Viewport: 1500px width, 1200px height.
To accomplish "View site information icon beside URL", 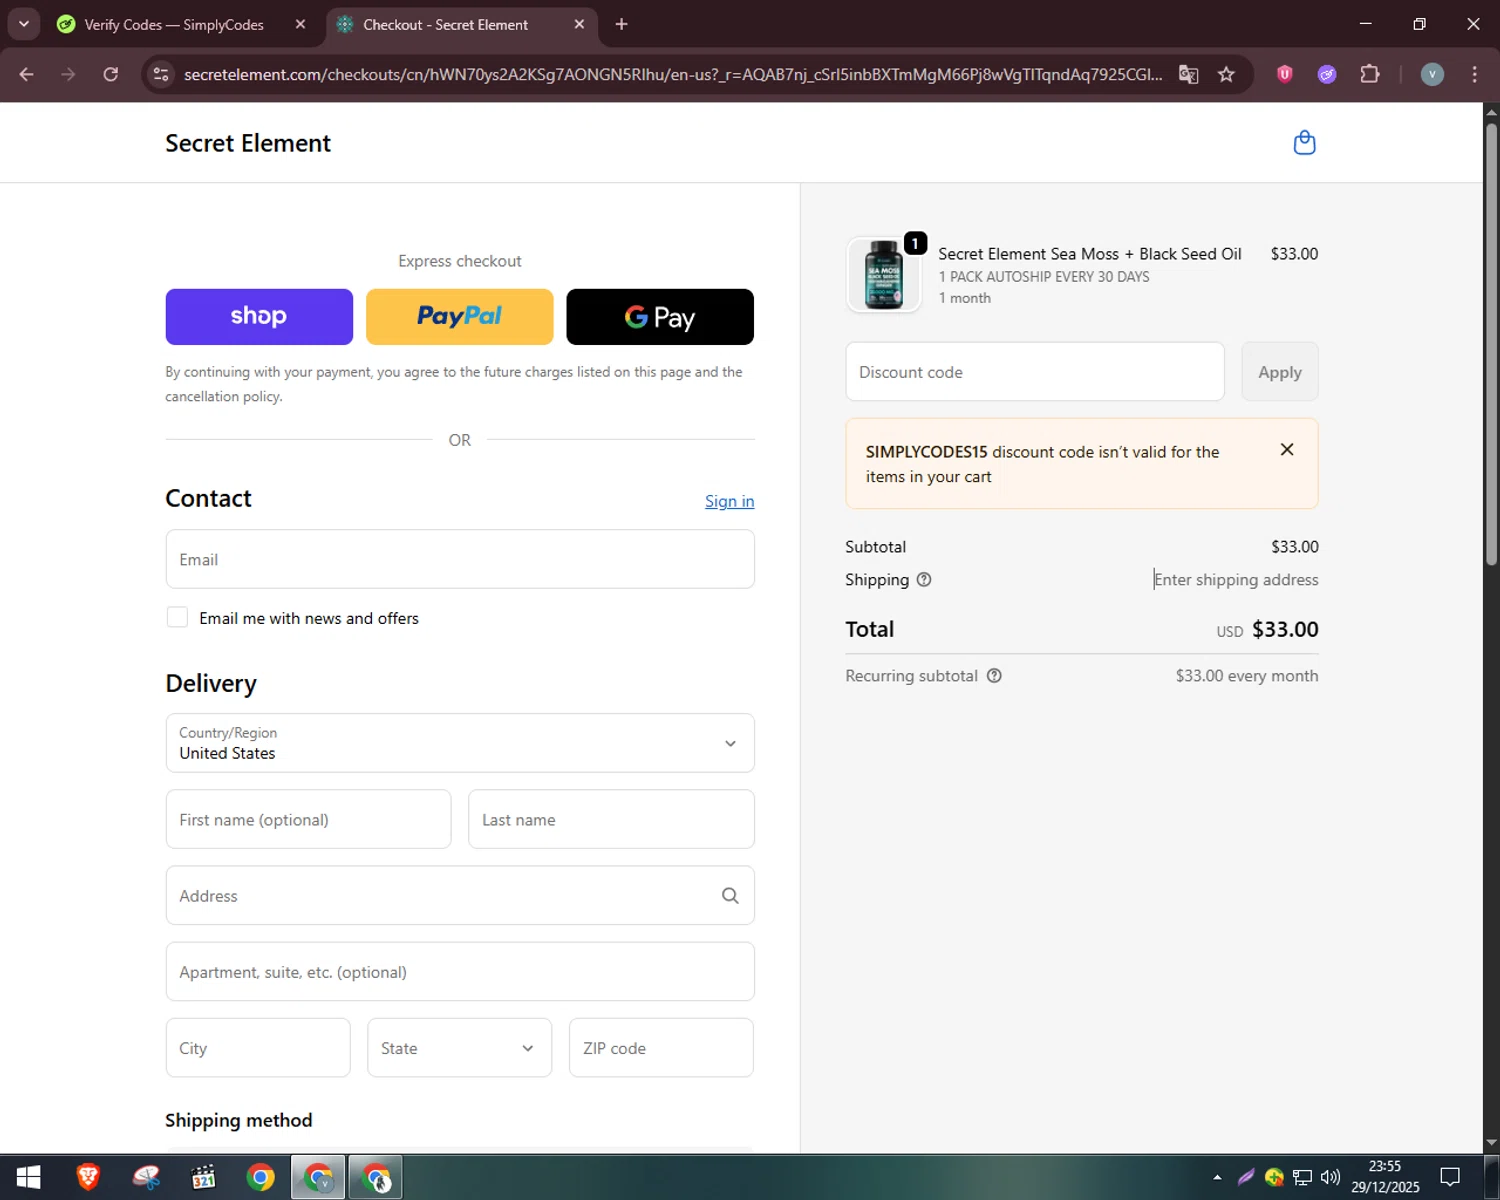I will [161, 74].
